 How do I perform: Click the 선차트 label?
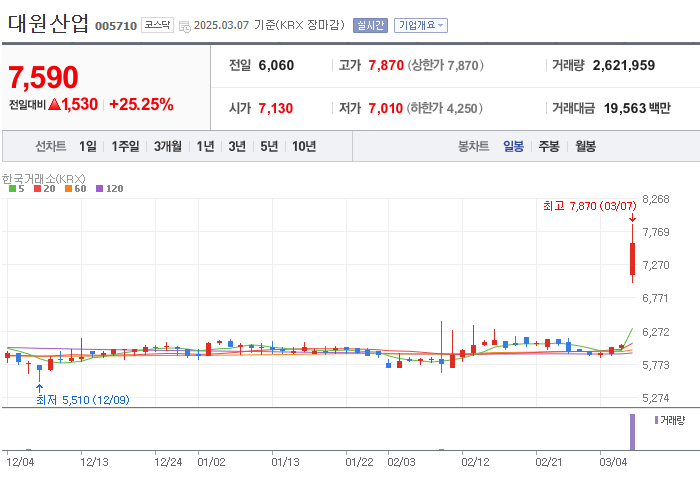[50, 146]
